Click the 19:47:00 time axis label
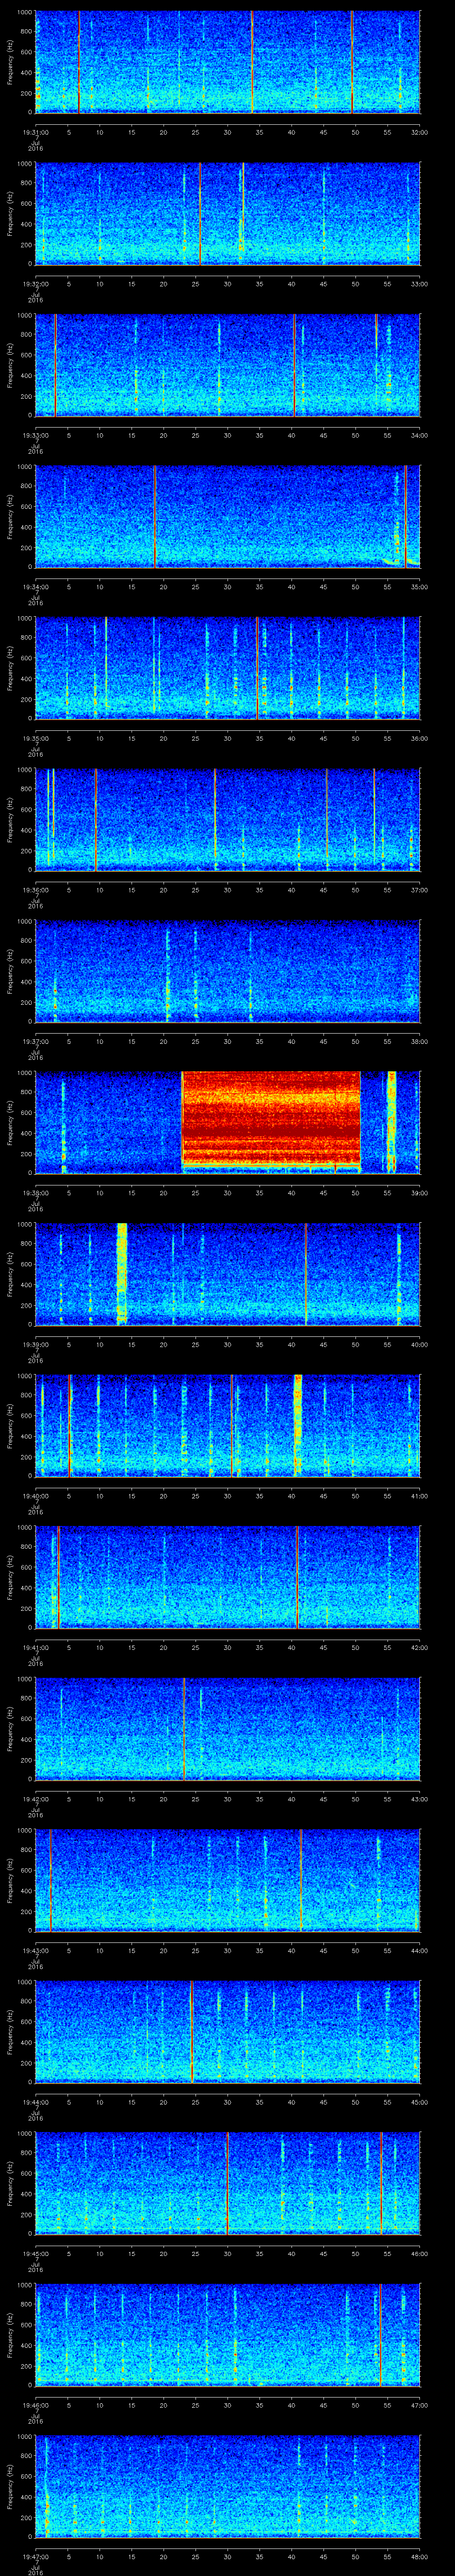The width and height of the screenshot is (455, 2576). tap(35, 2556)
